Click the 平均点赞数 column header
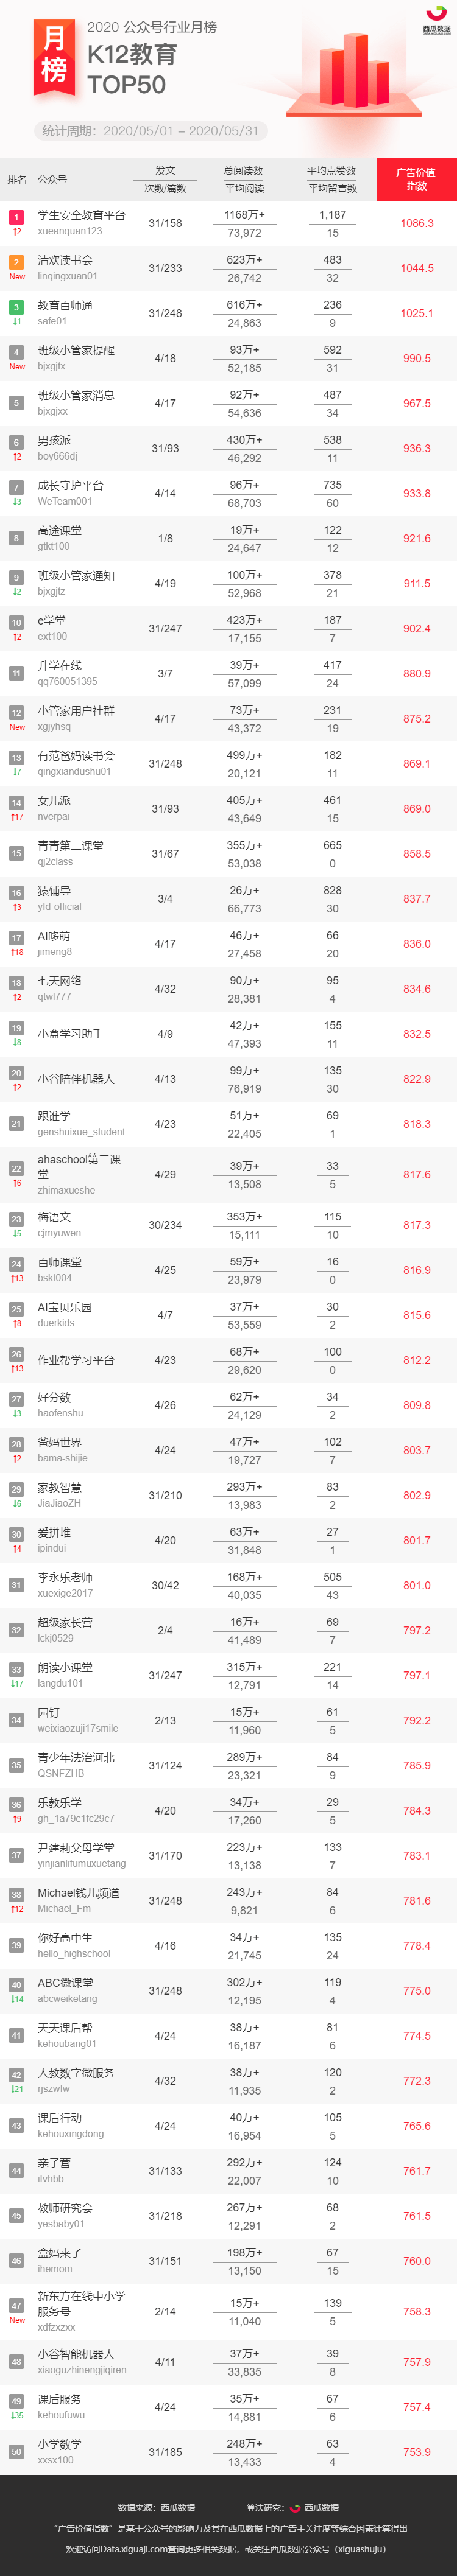The height and width of the screenshot is (2576, 457). (331, 171)
